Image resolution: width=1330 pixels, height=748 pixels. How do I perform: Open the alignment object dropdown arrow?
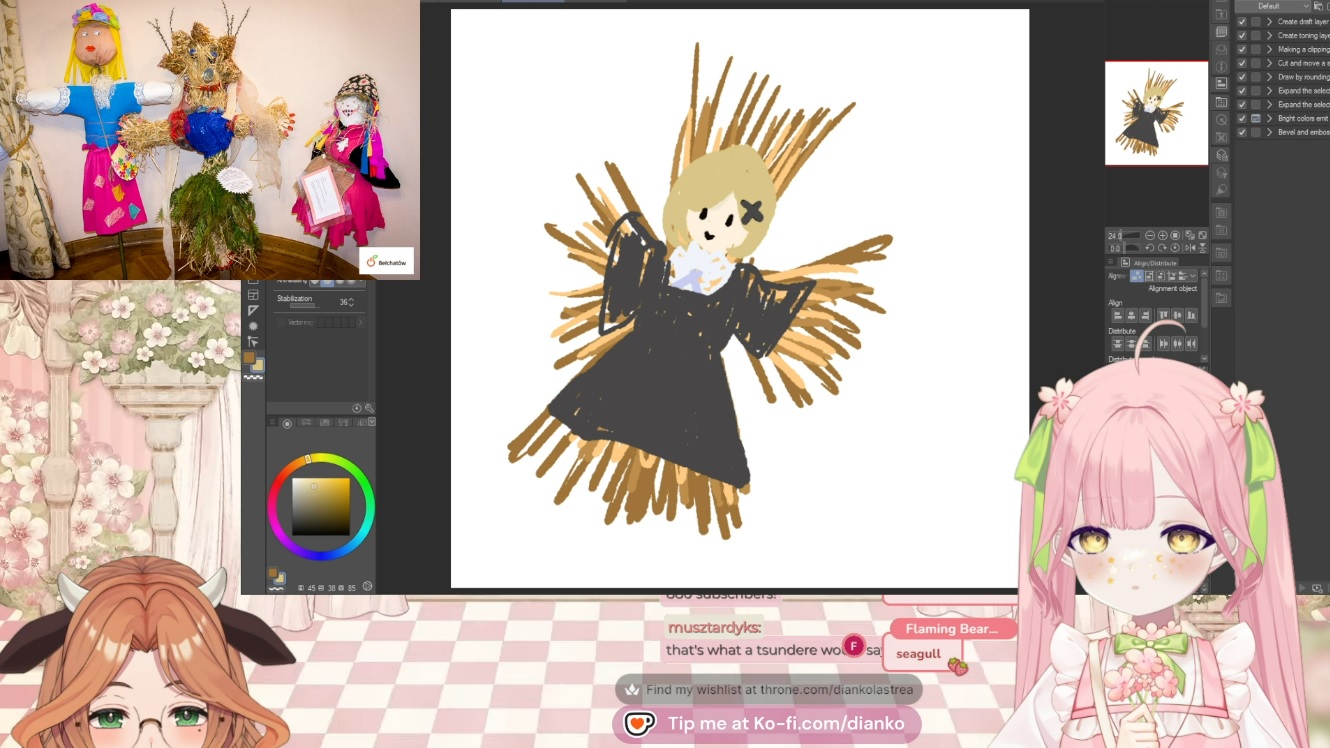coord(1191,276)
